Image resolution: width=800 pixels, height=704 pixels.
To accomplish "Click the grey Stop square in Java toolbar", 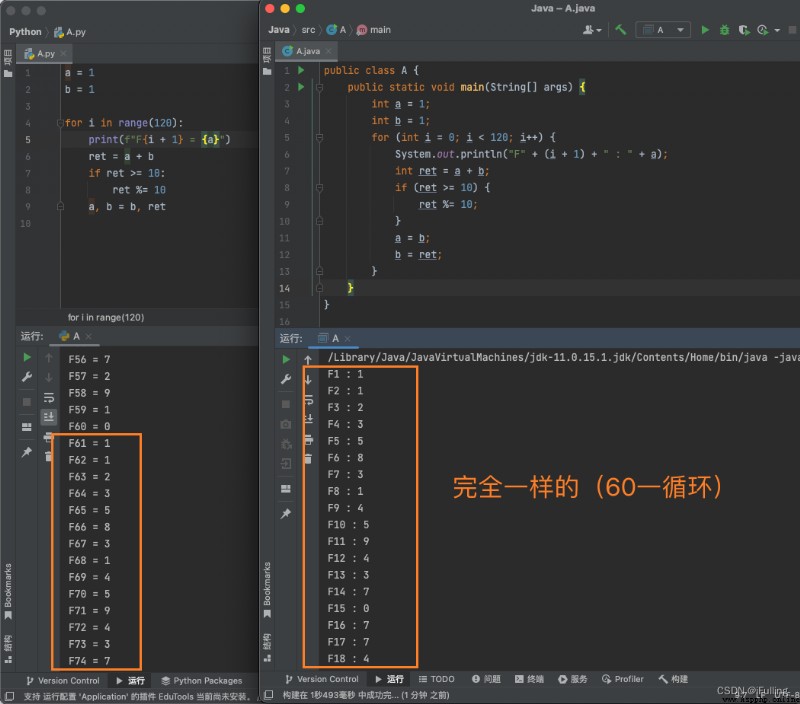I will point(792,30).
